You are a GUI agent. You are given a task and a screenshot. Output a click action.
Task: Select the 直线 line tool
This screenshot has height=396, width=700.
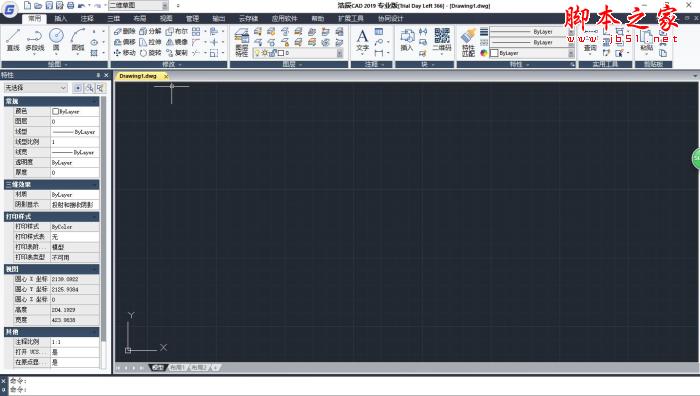13,40
